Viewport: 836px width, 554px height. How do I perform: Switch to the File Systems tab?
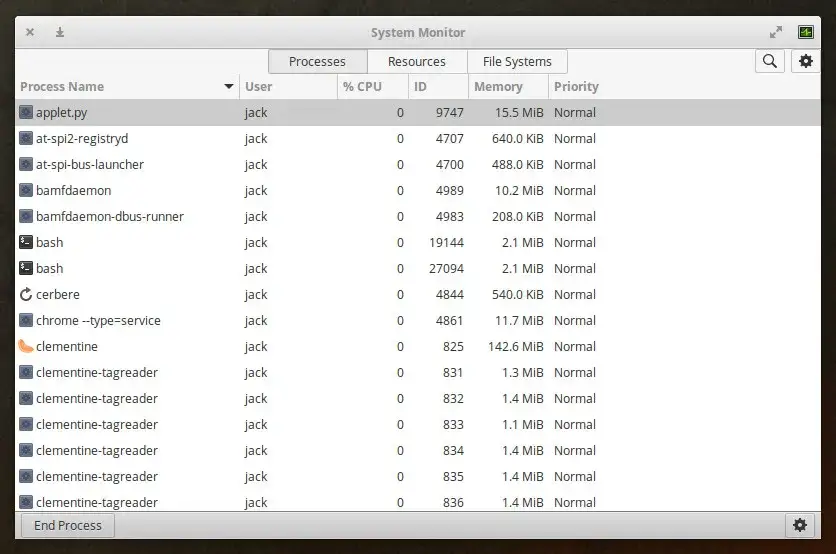pyautogui.click(x=516, y=61)
